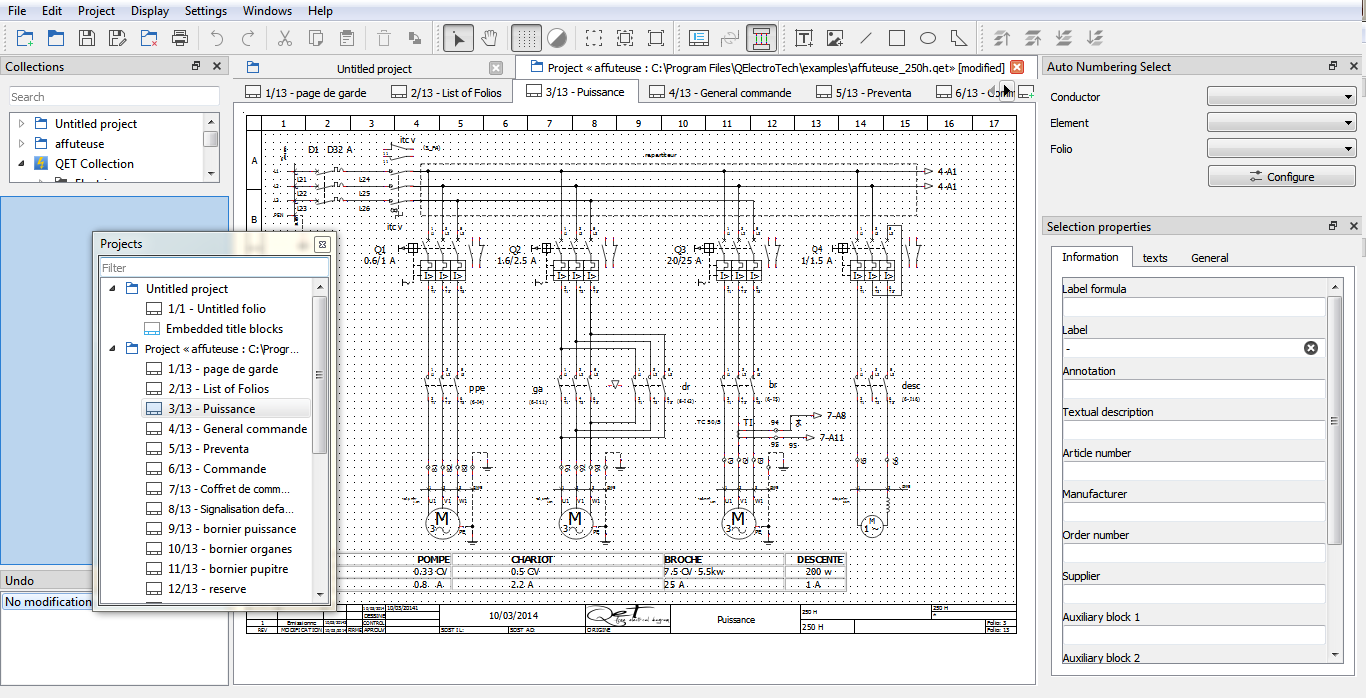Select the Line drawing tool
The height and width of the screenshot is (698, 1366).
(866, 39)
